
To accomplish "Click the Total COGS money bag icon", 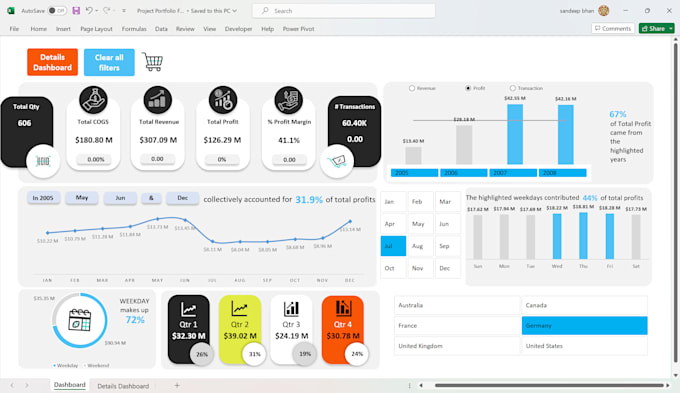I will pos(93,100).
